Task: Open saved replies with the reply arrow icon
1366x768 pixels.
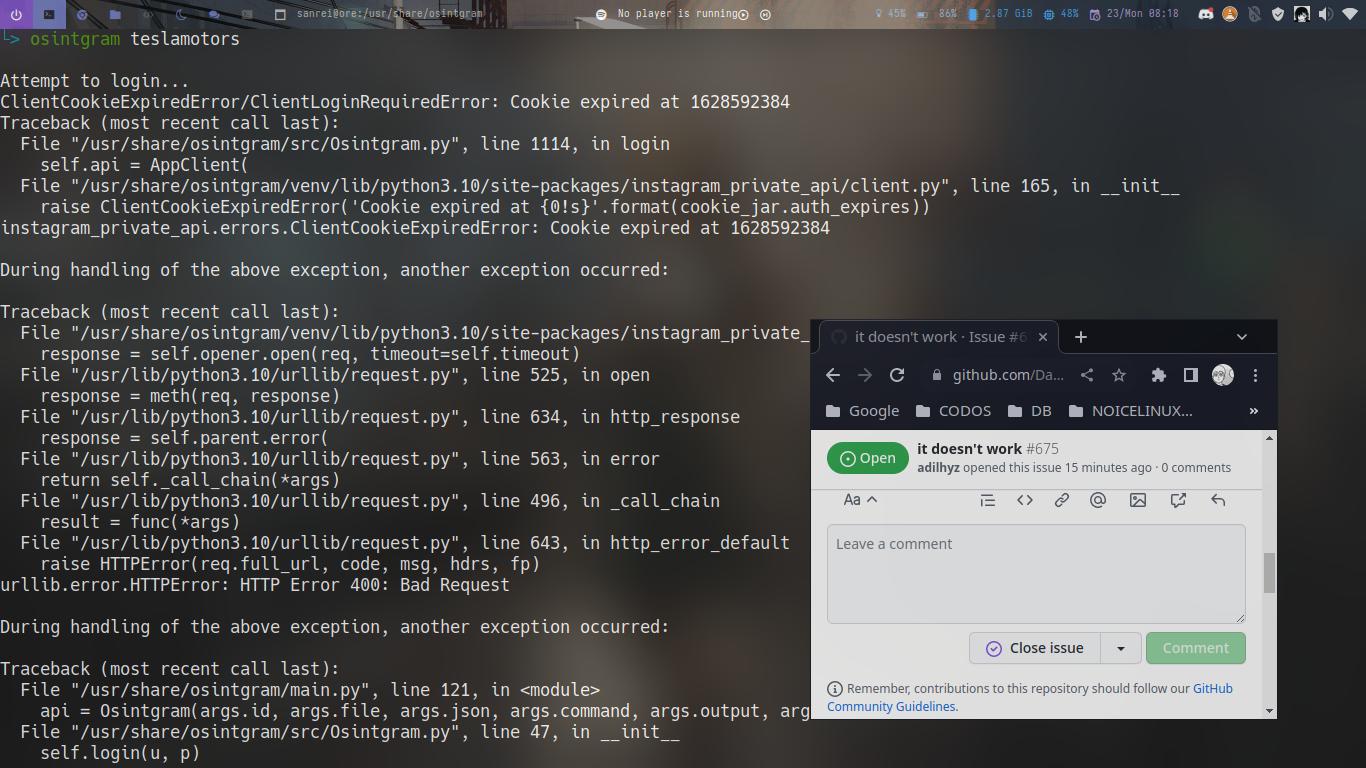Action: tap(1217, 500)
